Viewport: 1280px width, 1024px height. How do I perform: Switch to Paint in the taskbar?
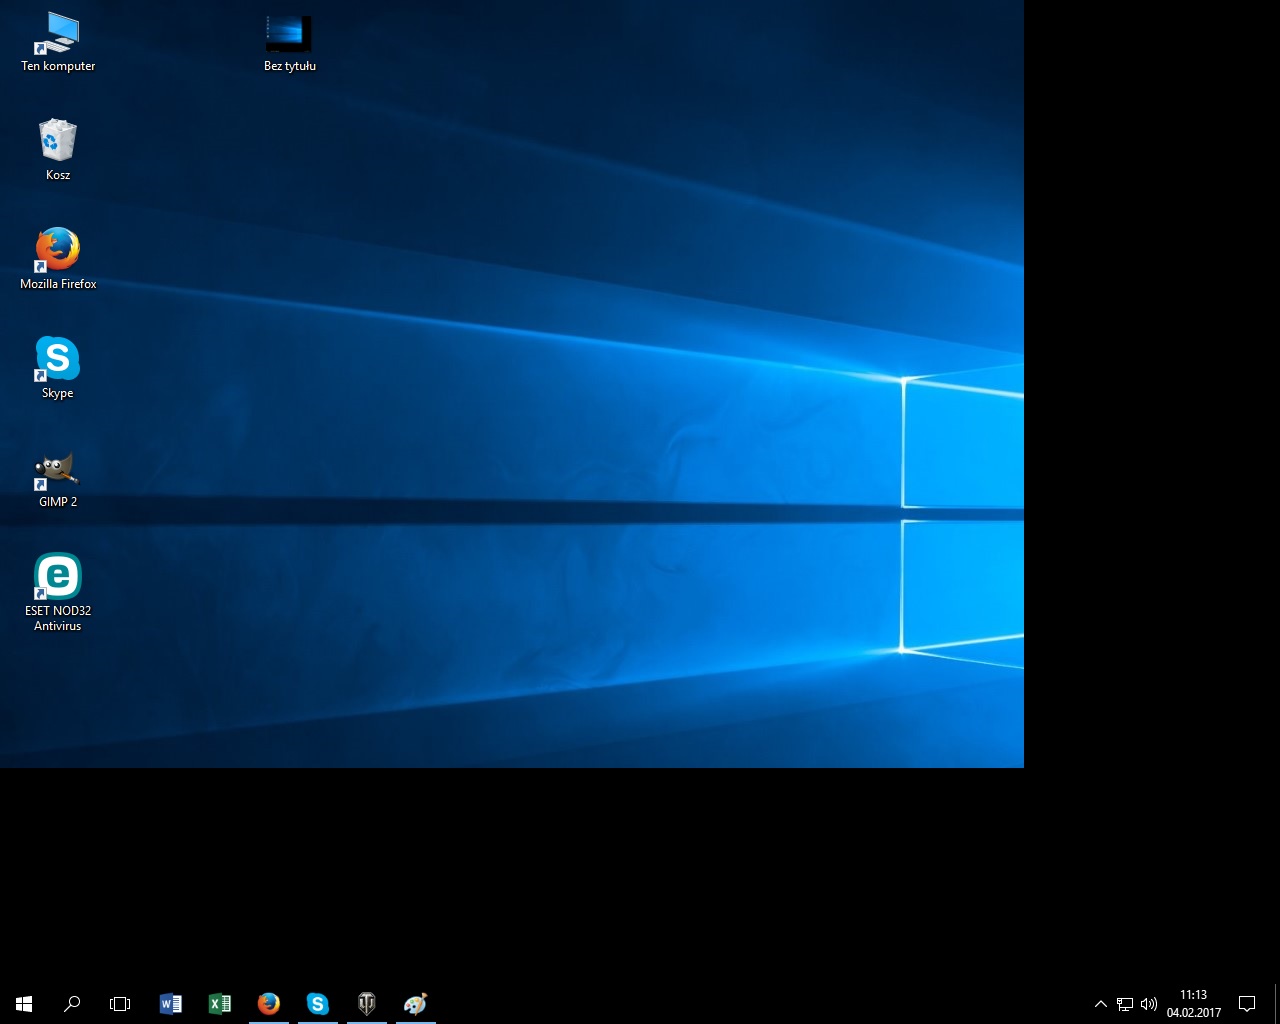[415, 1003]
